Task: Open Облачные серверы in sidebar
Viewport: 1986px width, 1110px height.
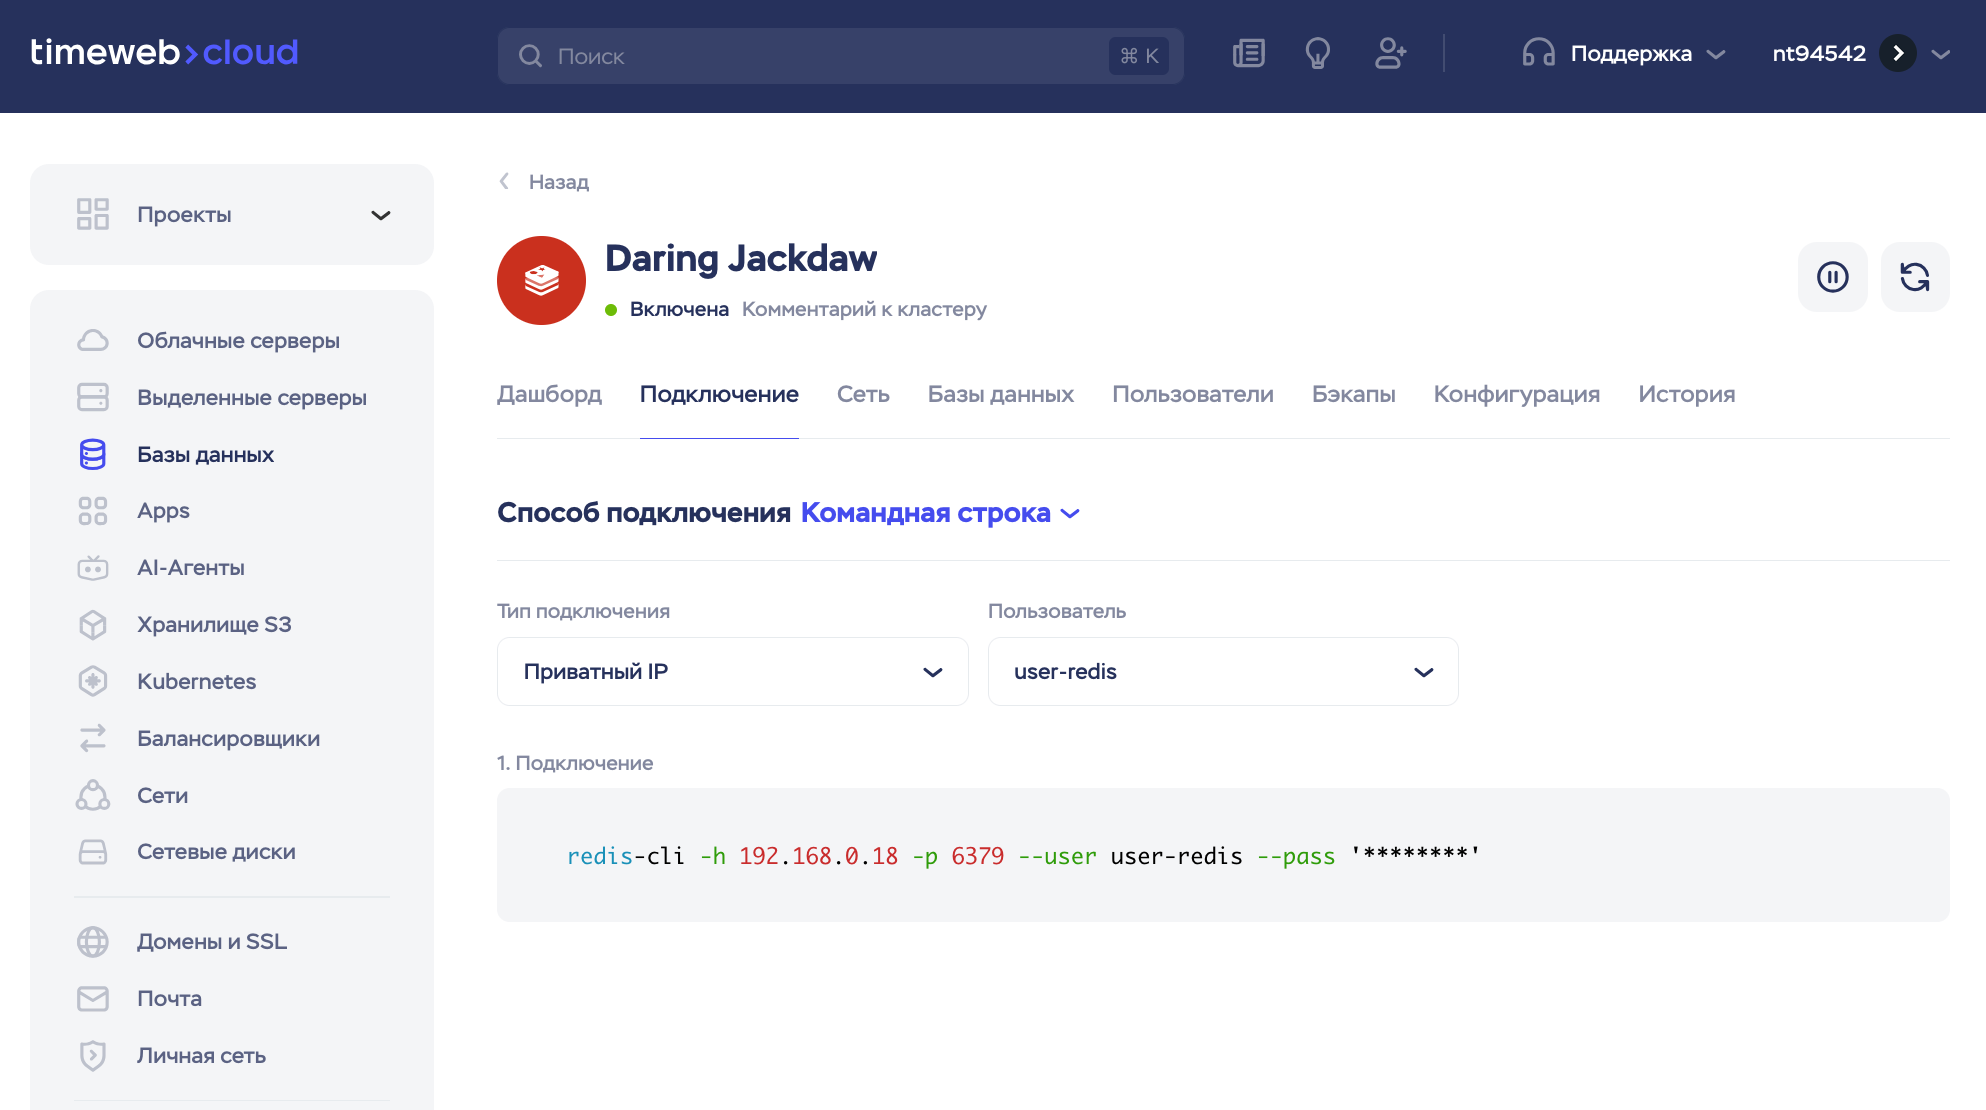Action: click(x=238, y=340)
